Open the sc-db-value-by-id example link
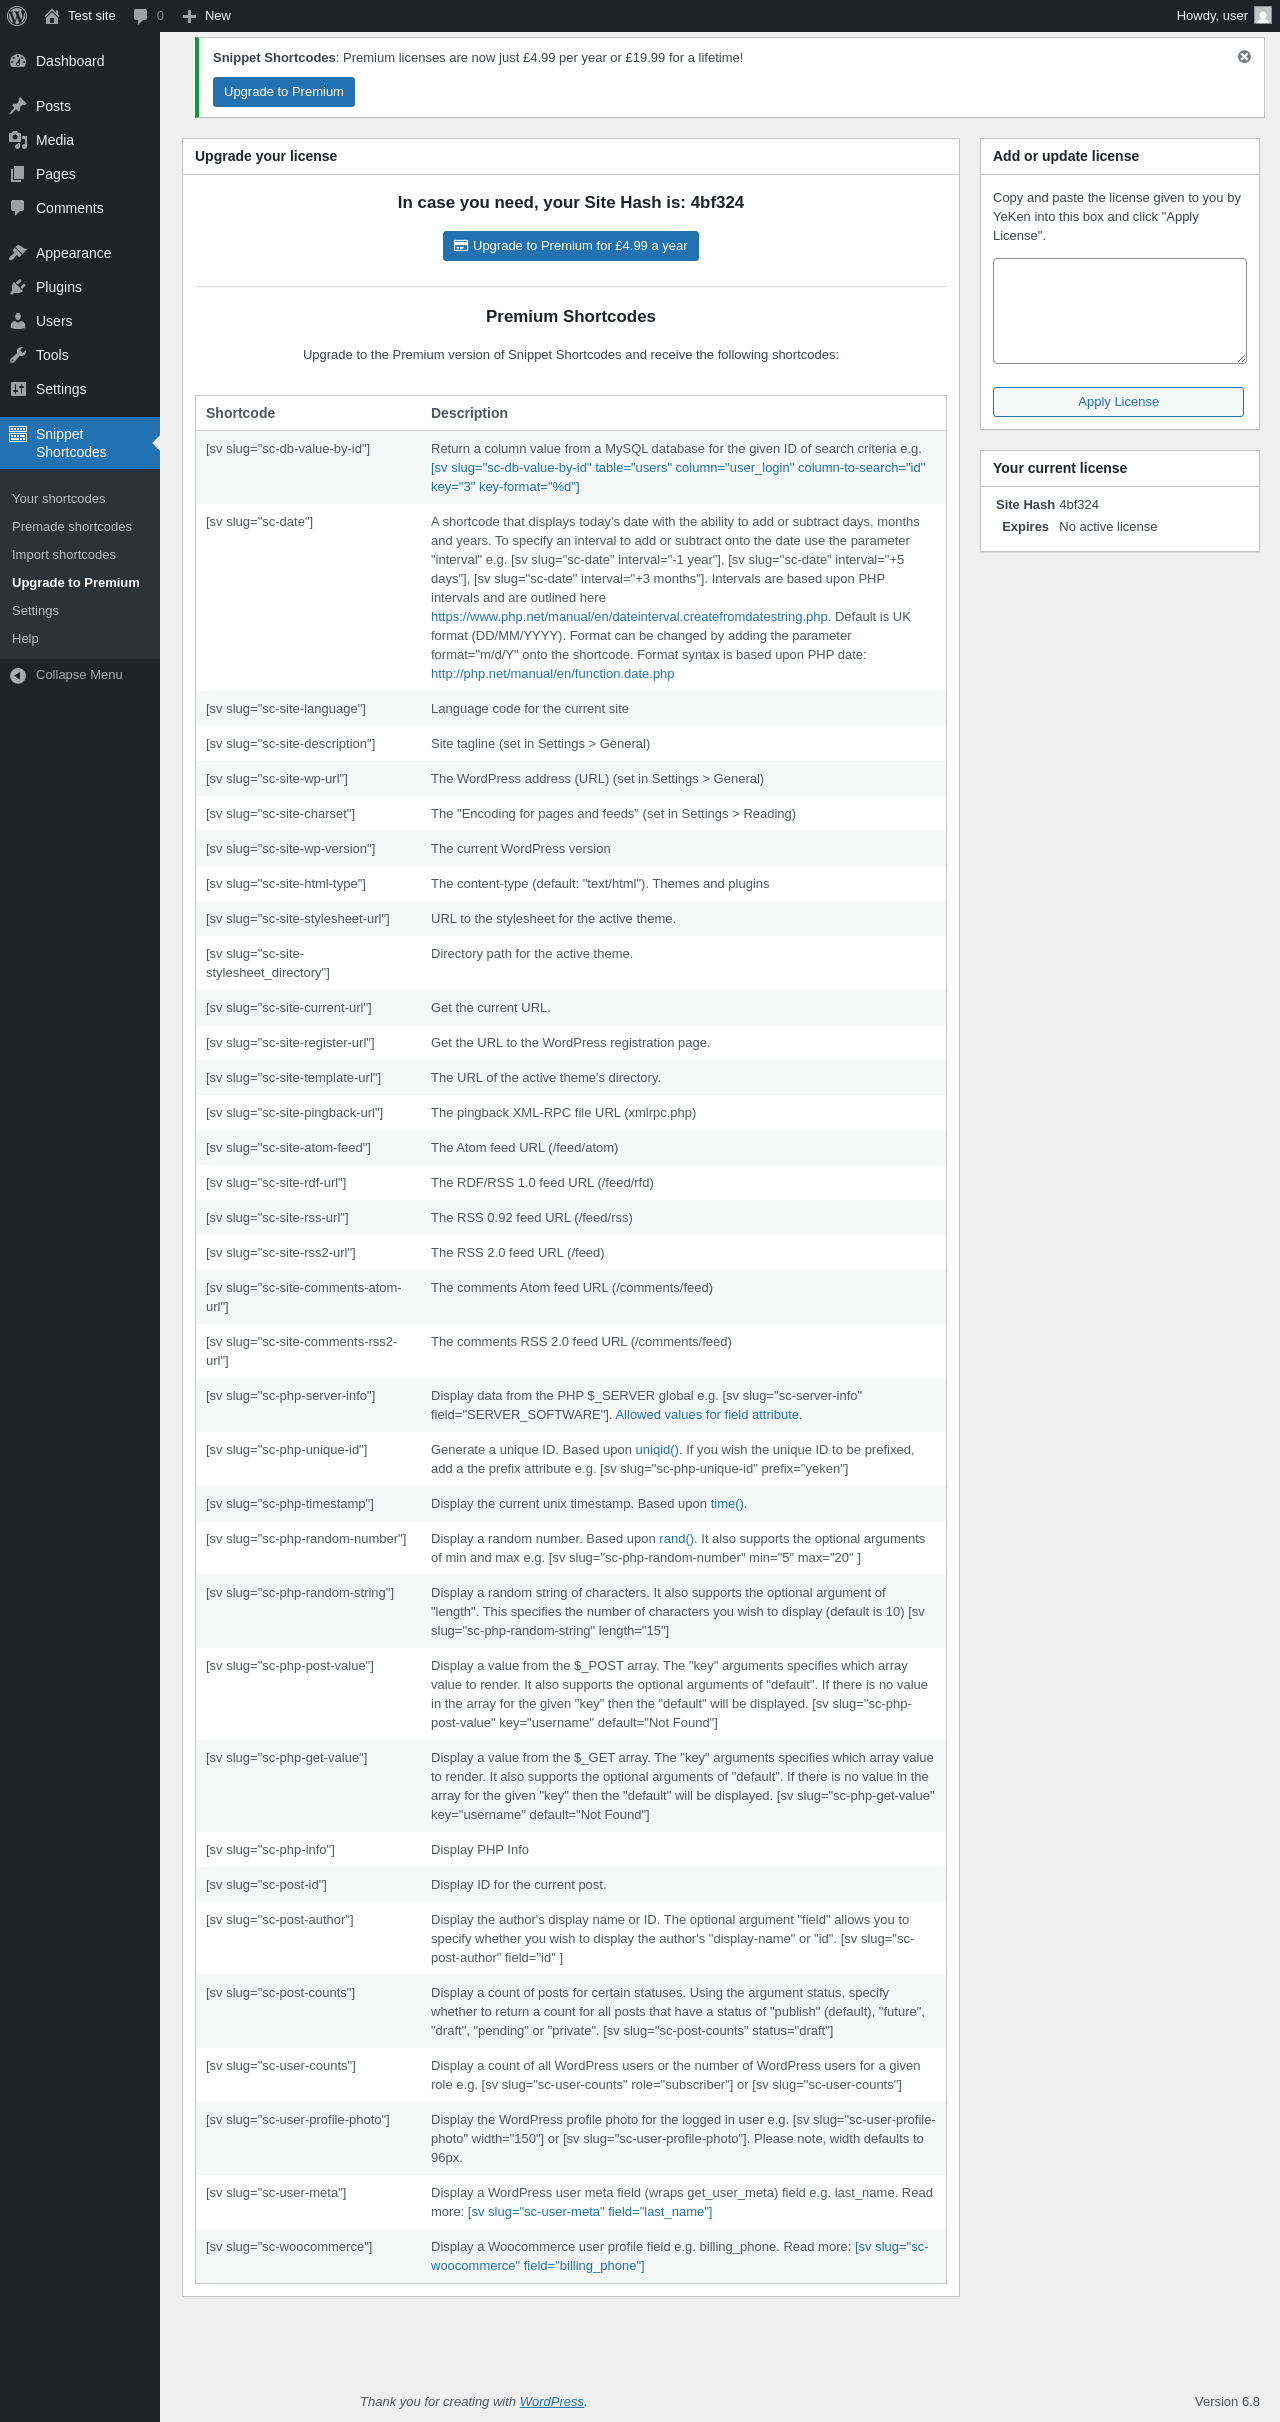 678,477
